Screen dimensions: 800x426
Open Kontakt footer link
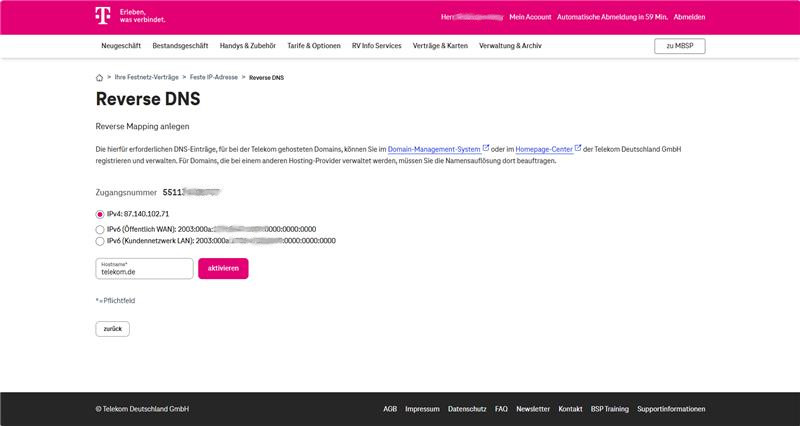click(570, 409)
